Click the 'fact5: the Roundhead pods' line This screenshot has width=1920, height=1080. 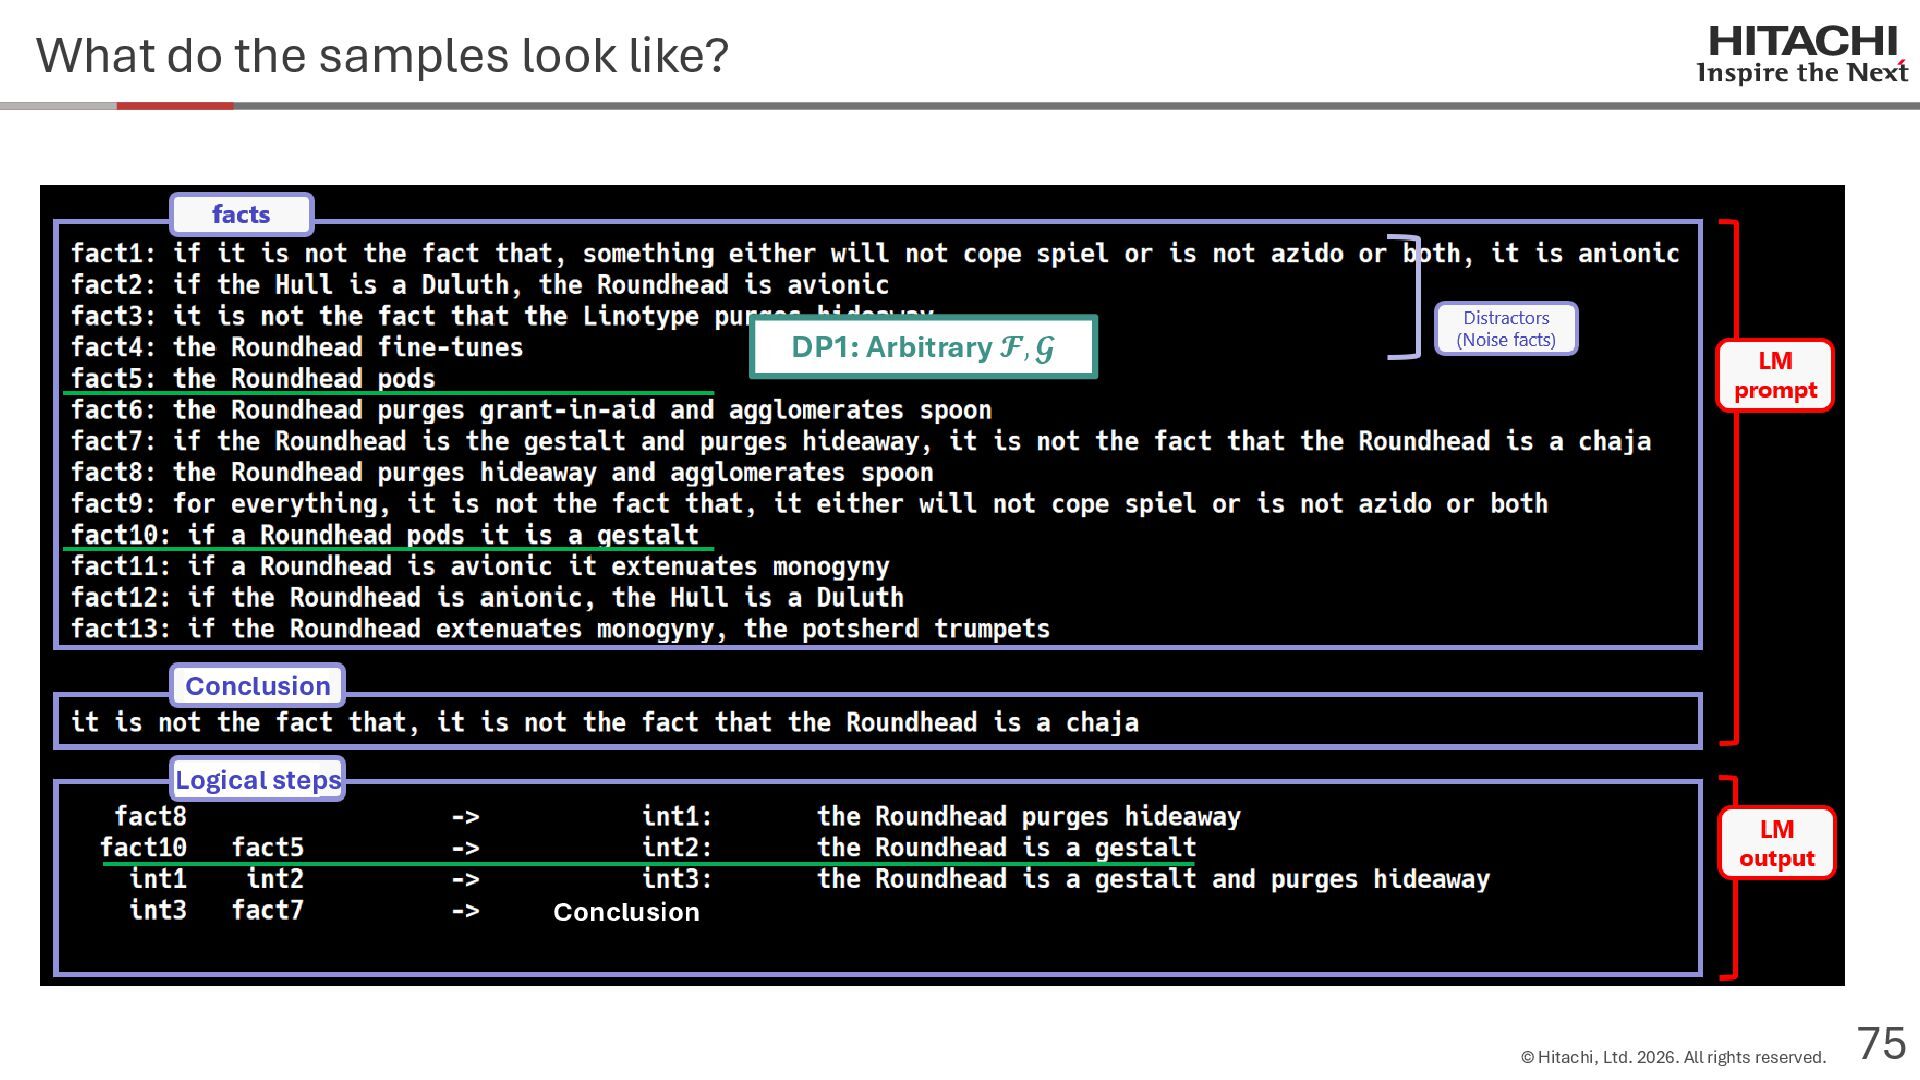pyautogui.click(x=253, y=379)
